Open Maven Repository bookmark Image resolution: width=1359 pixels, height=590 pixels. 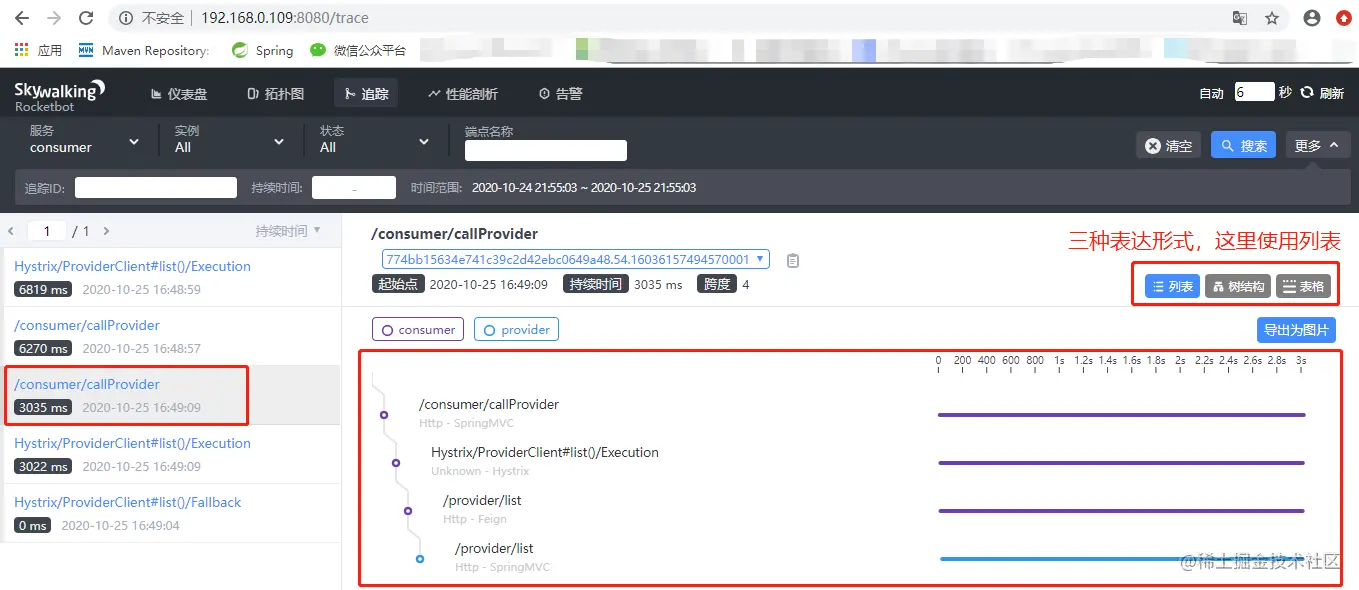tap(144, 50)
